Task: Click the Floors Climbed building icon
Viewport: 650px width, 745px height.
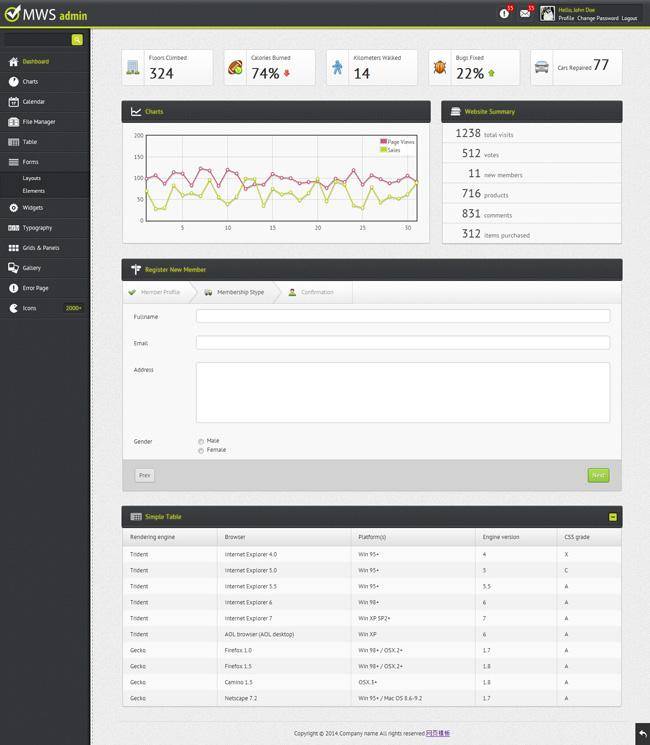Action: click(x=133, y=68)
